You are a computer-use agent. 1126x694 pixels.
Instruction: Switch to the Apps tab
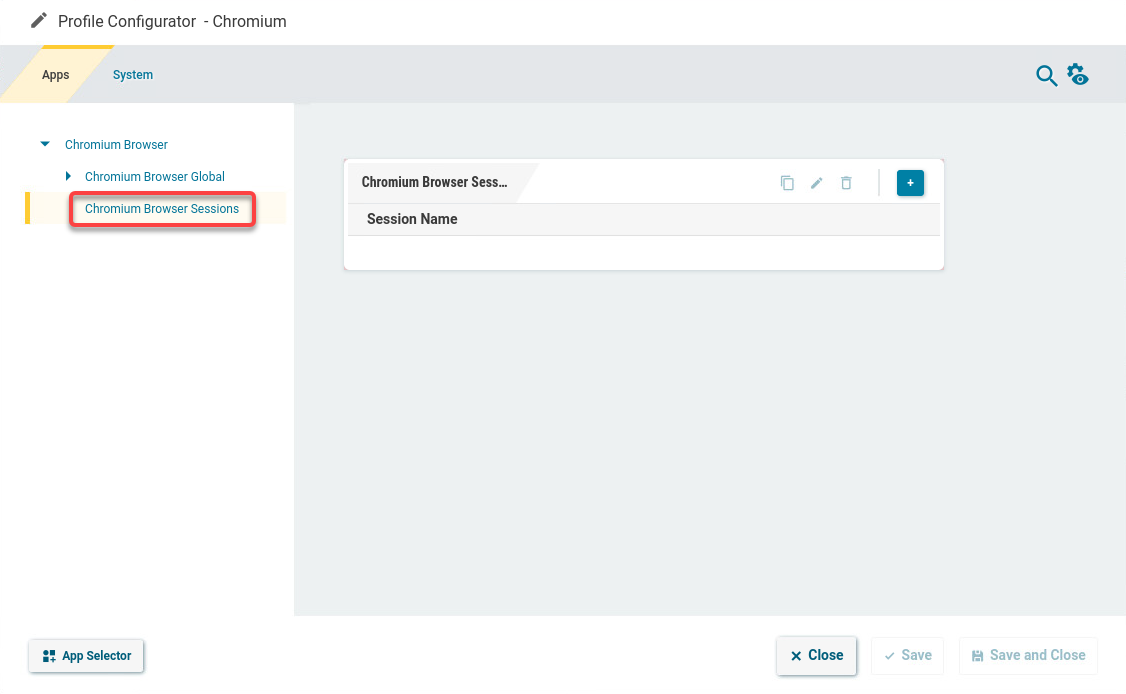pyautogui.click(x=56, y=75)
